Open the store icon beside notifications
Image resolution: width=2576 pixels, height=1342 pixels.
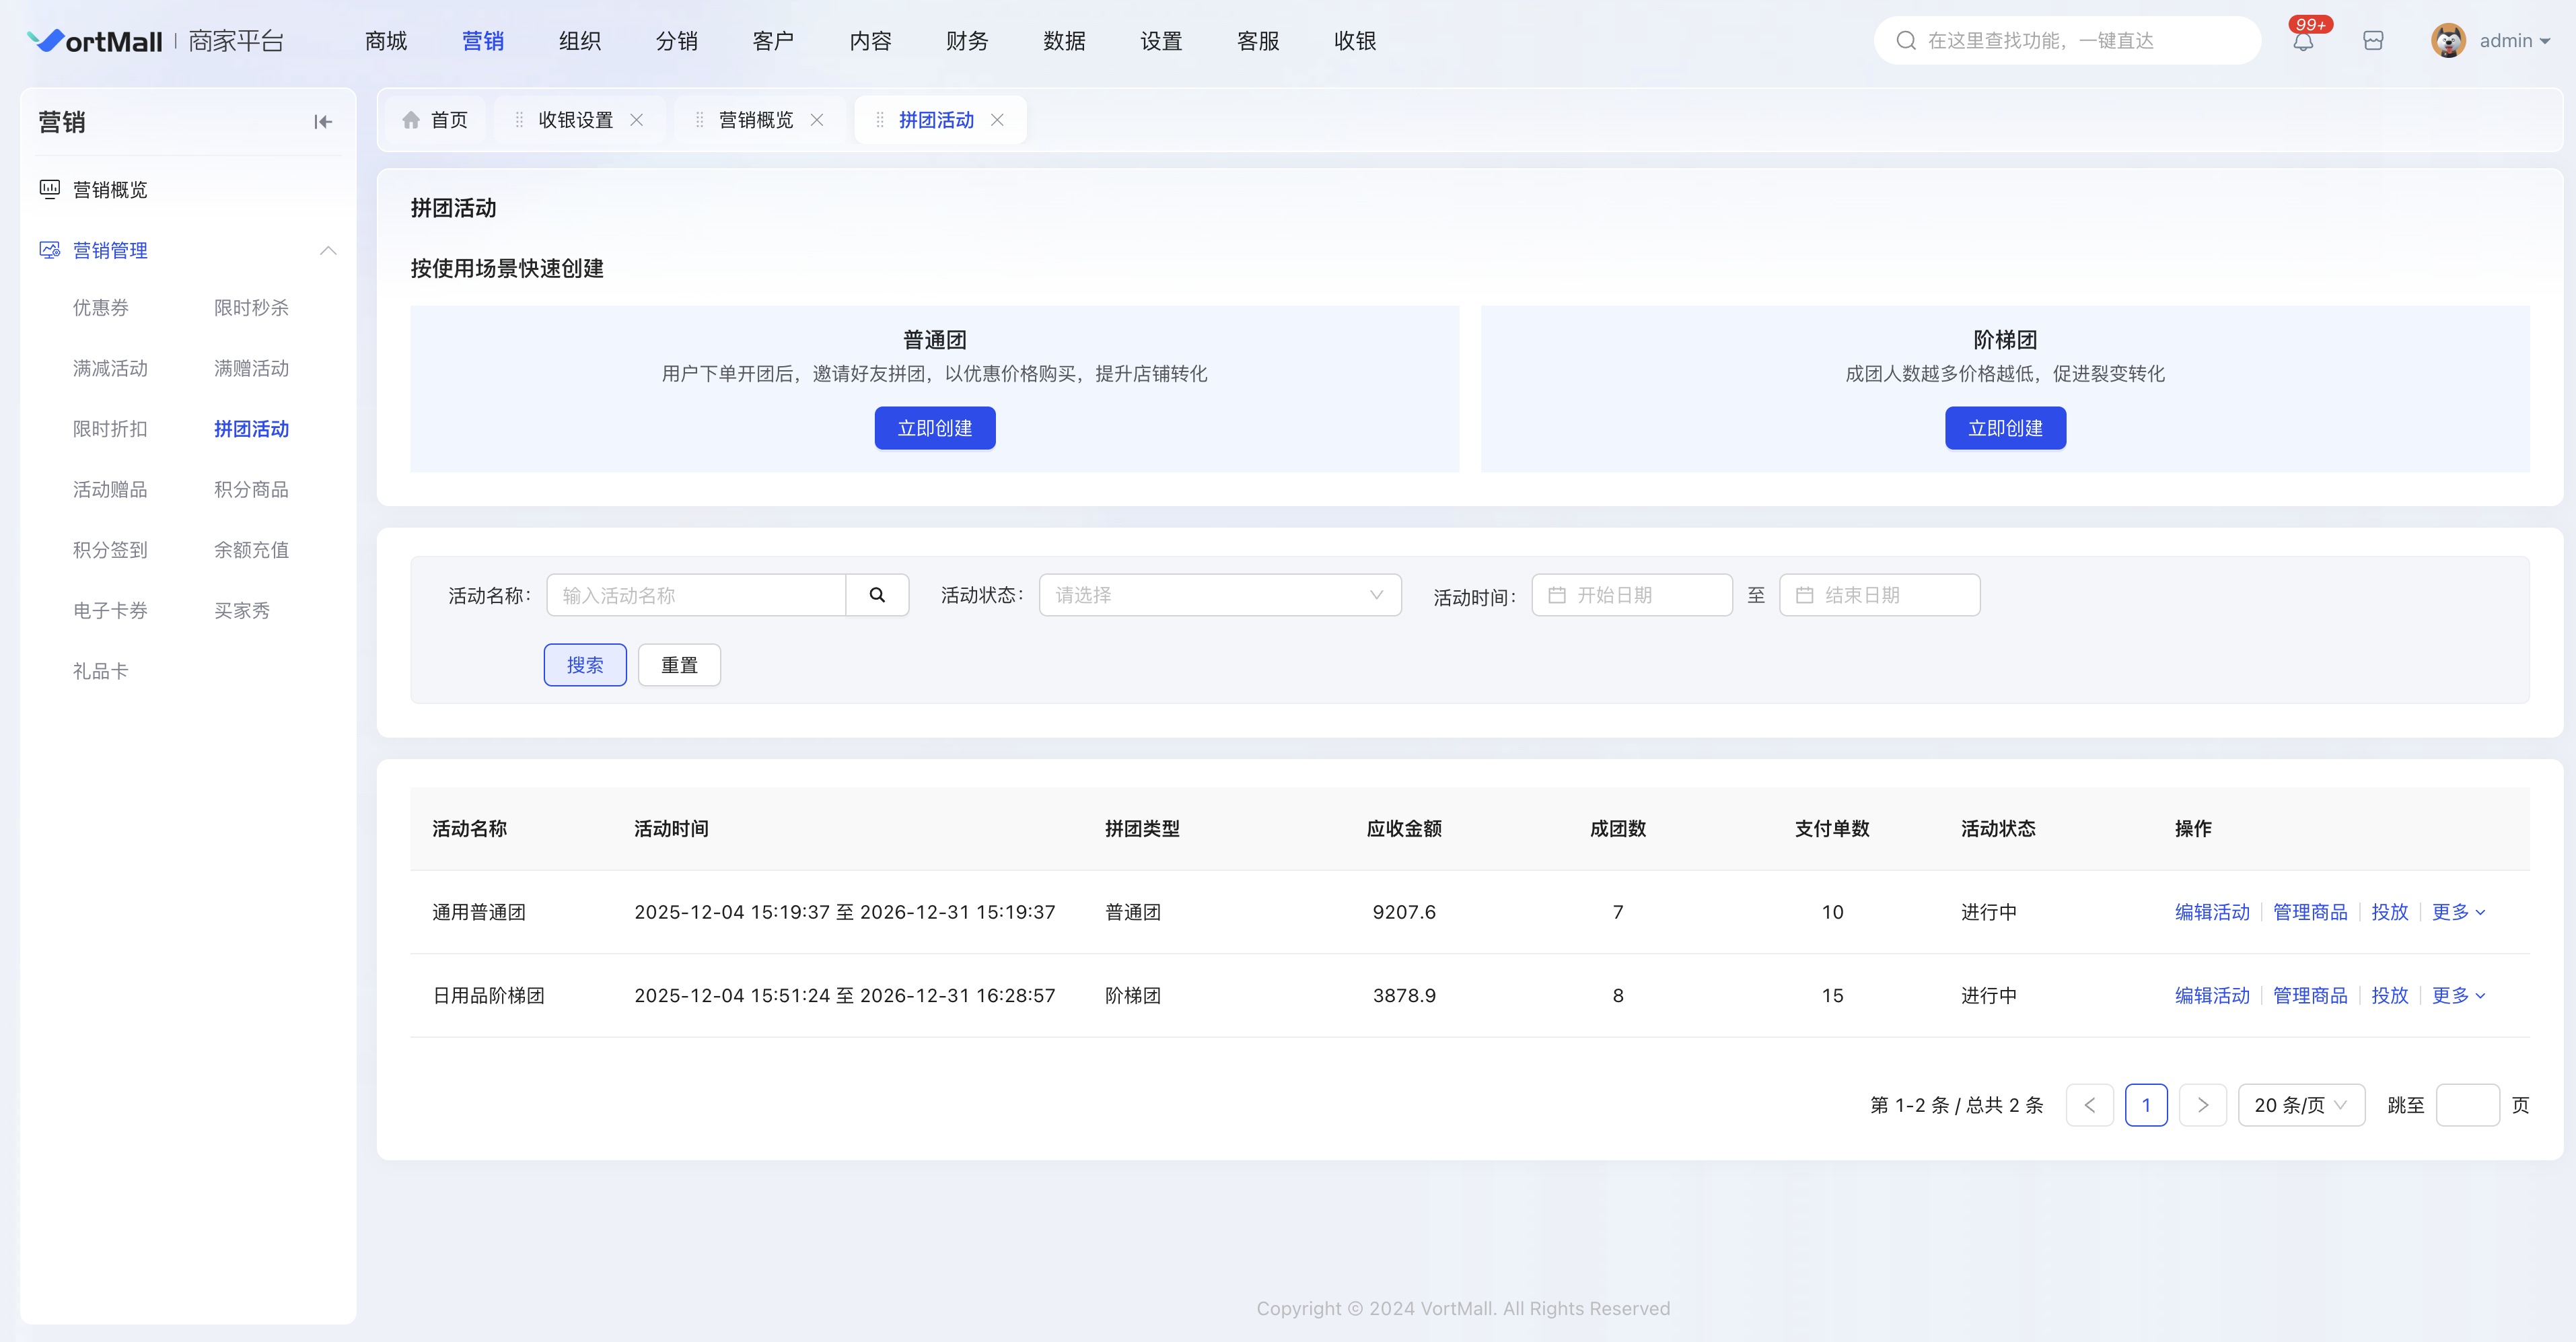pyautogui.click(x=2373, y=41)
